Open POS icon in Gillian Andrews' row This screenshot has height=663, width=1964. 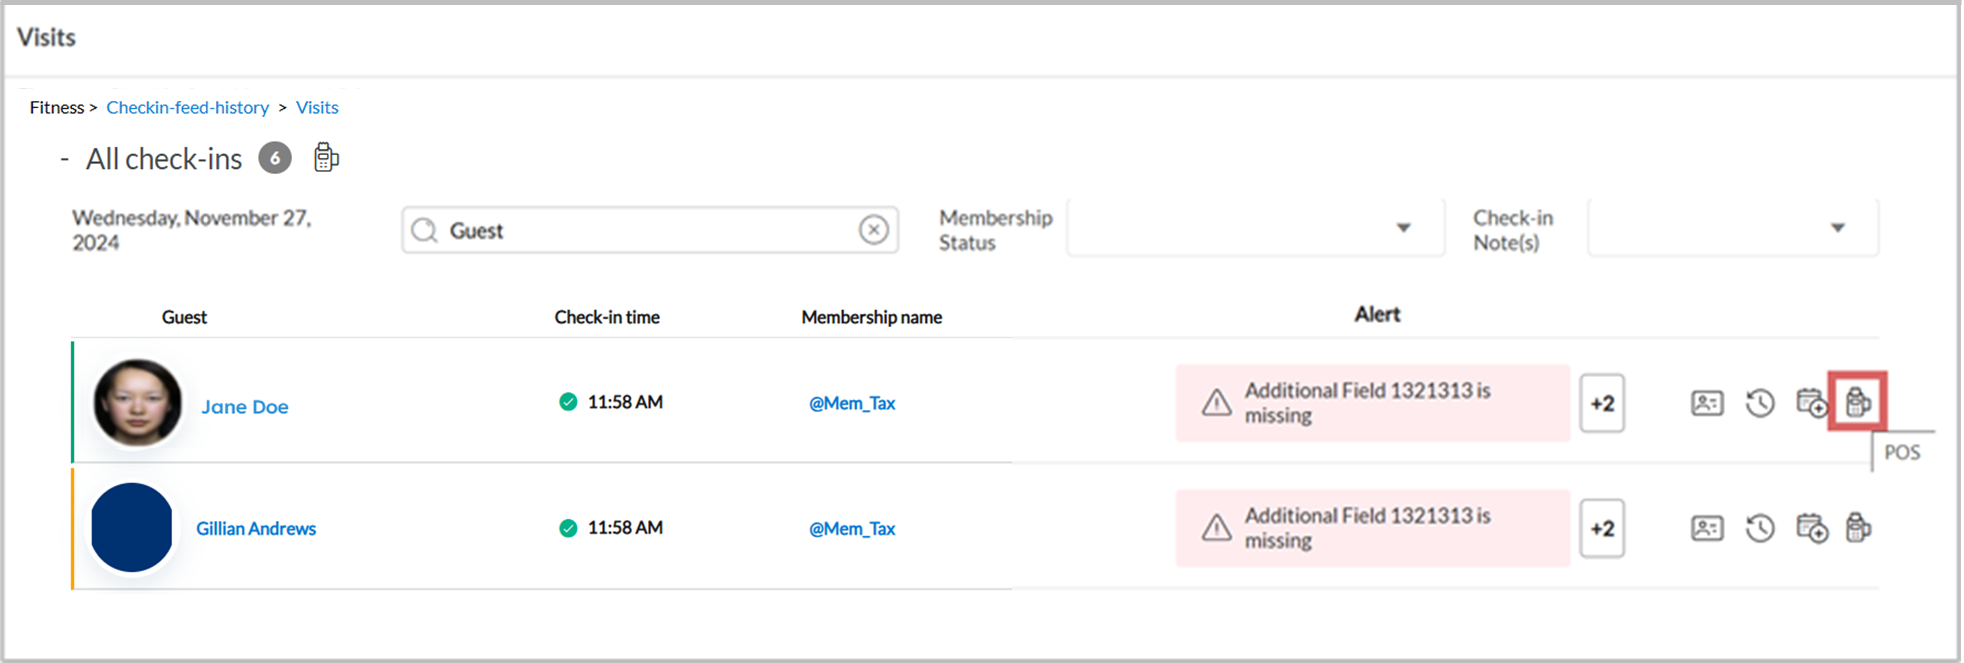(1858, 527)
